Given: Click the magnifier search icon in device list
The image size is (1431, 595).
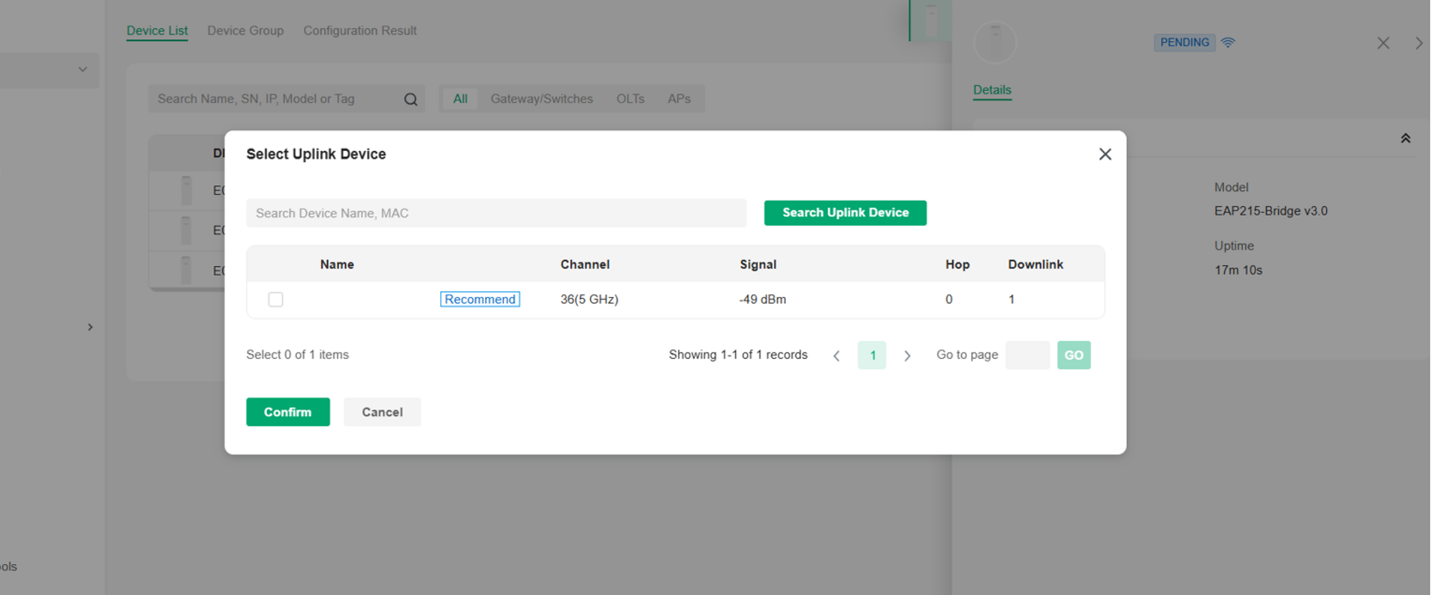Looking at the screenshot, I should point(411,99).
